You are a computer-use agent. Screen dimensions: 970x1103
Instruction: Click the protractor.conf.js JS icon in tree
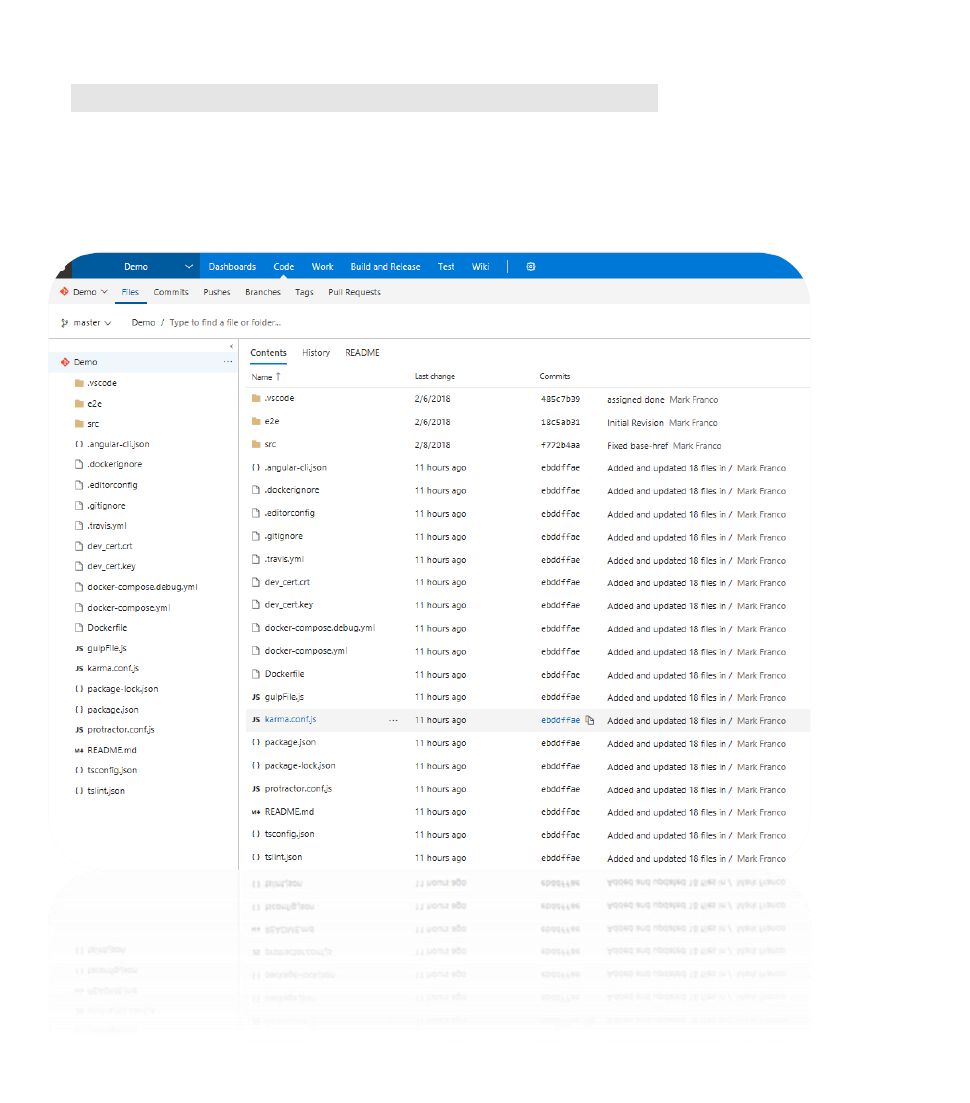click(79, 730)
